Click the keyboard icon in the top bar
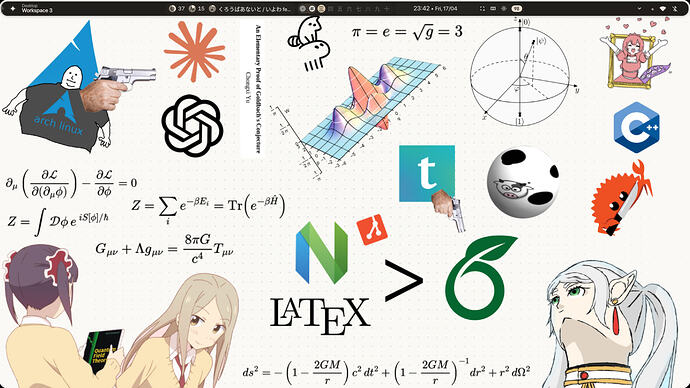690x388 pixels. [493, 8]
